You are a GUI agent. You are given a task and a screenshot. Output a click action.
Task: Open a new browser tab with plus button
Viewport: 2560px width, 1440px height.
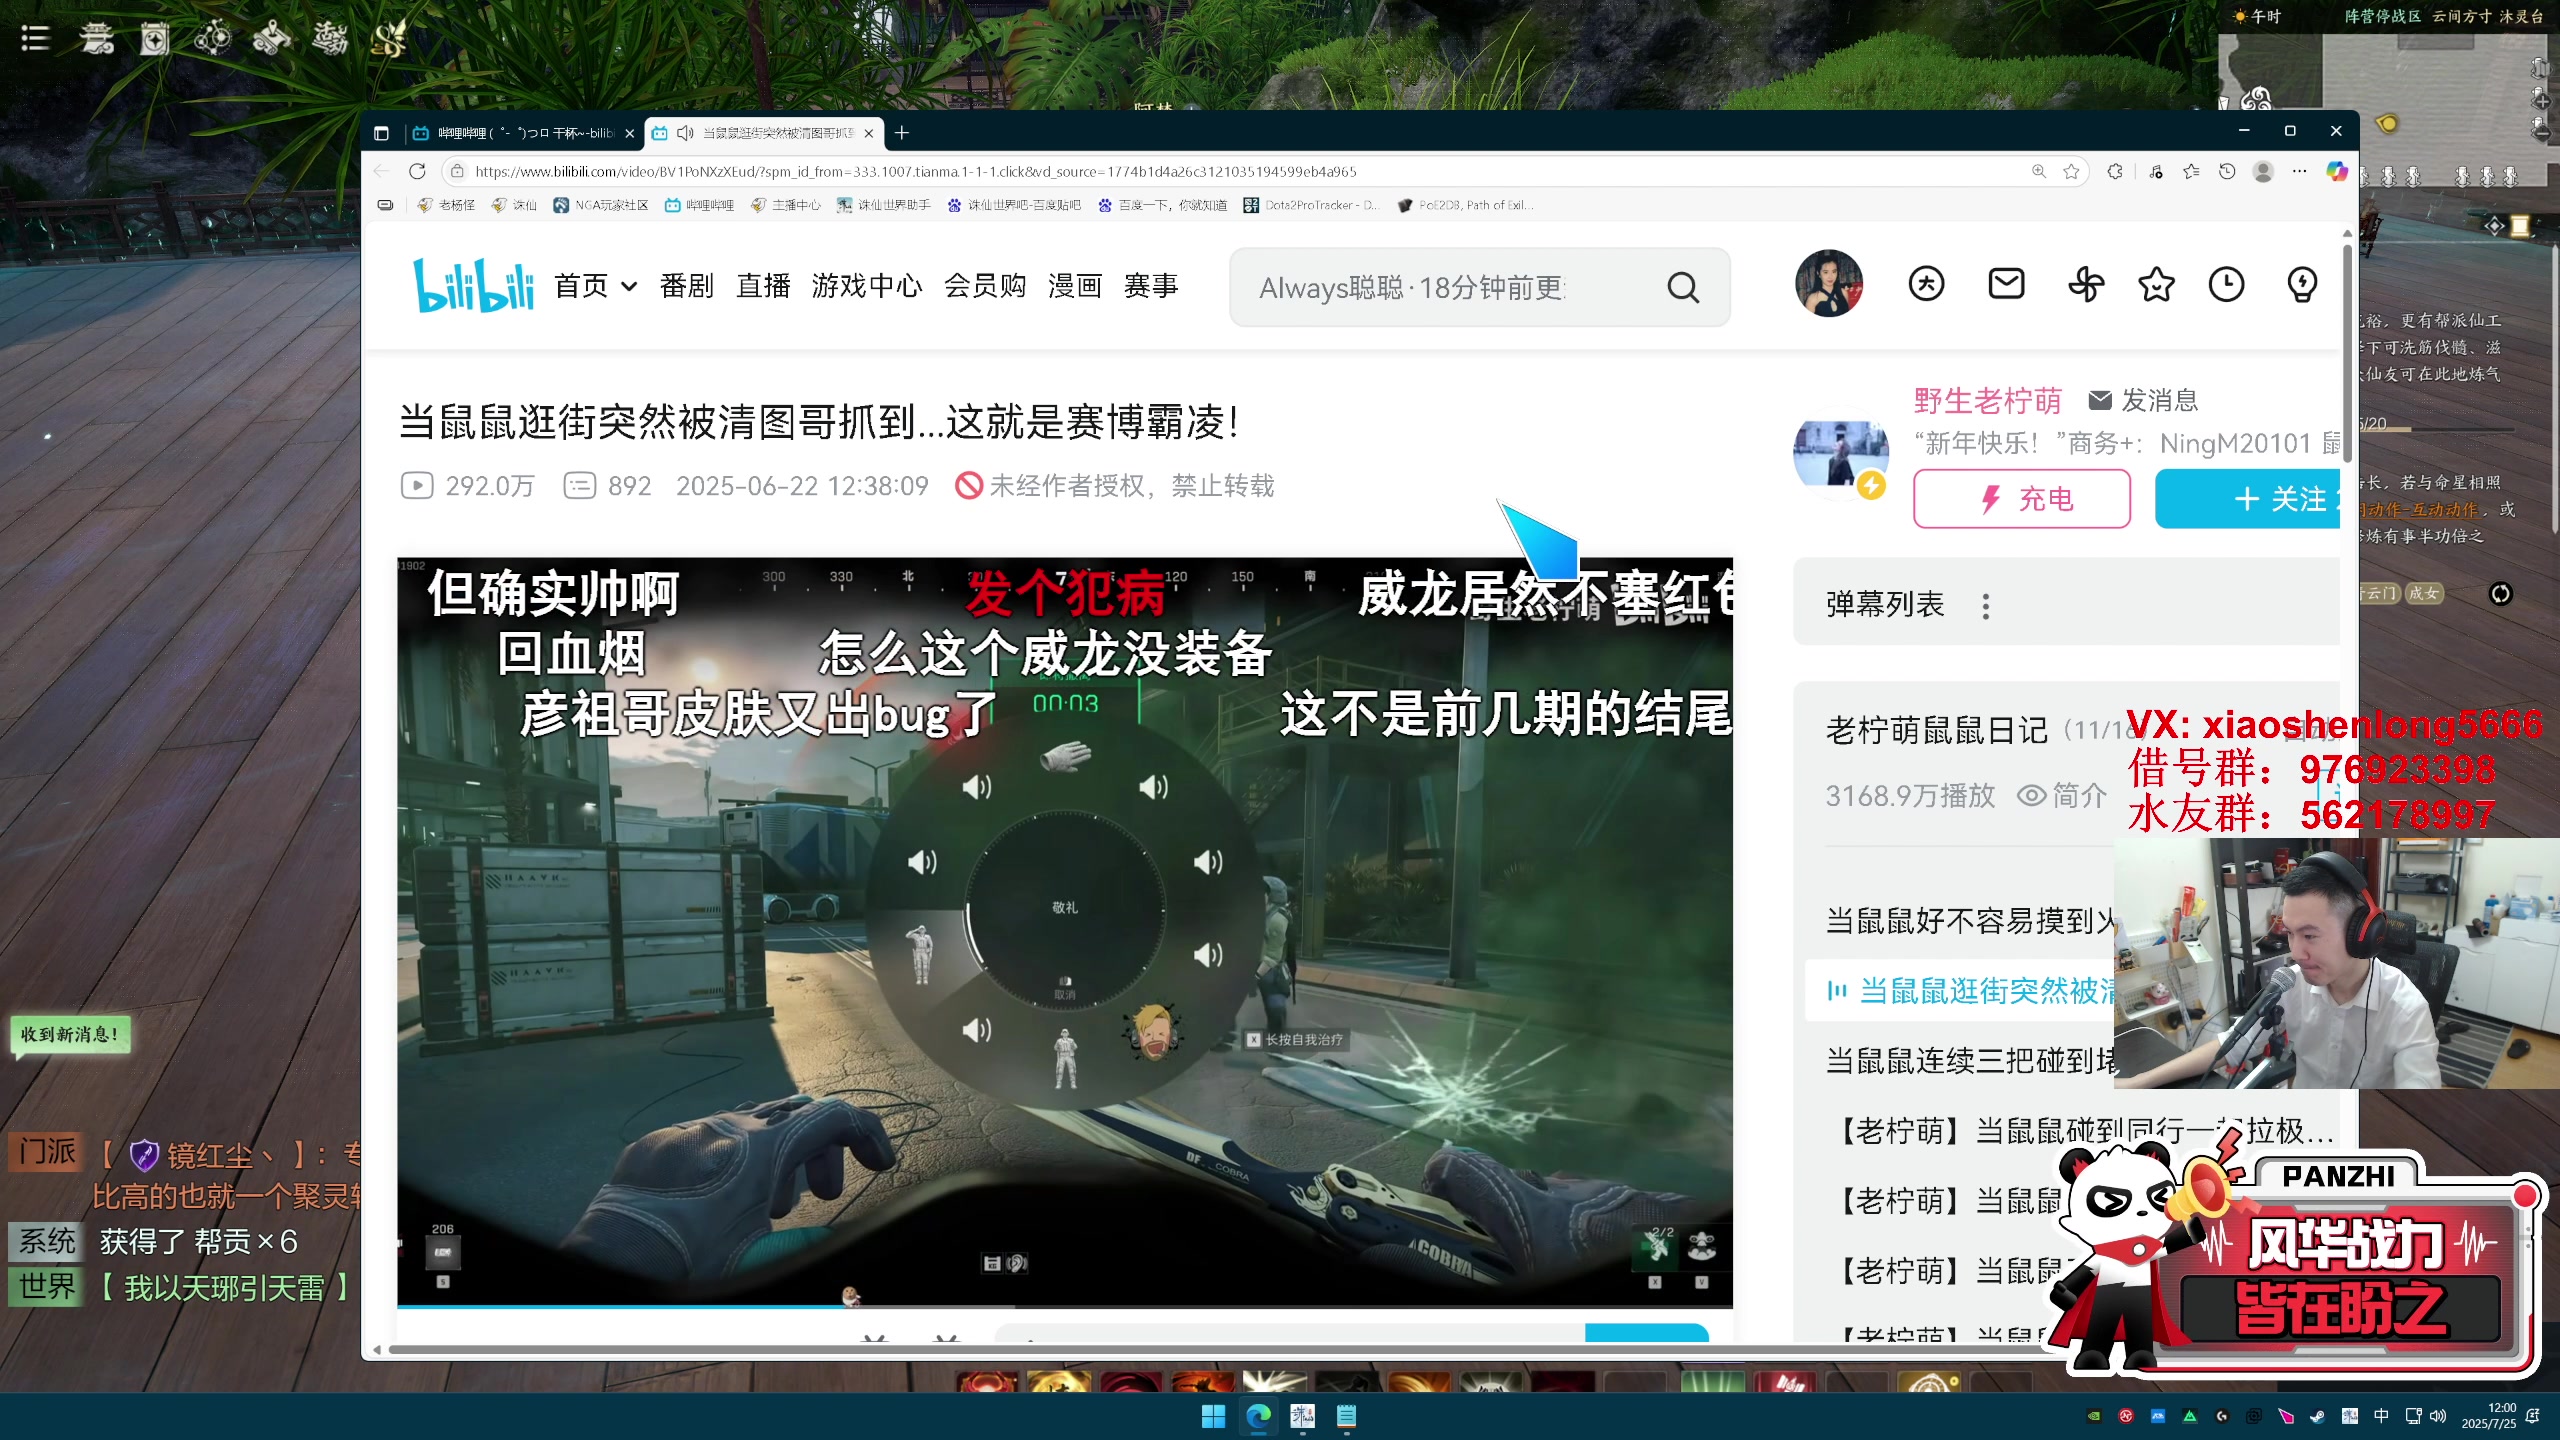[902, 133]
